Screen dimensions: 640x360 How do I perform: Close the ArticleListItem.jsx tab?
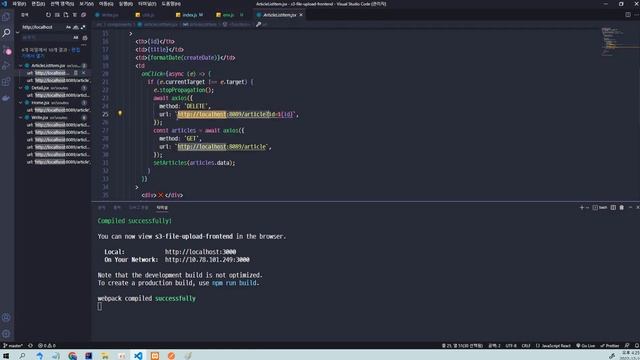[301, 15]
